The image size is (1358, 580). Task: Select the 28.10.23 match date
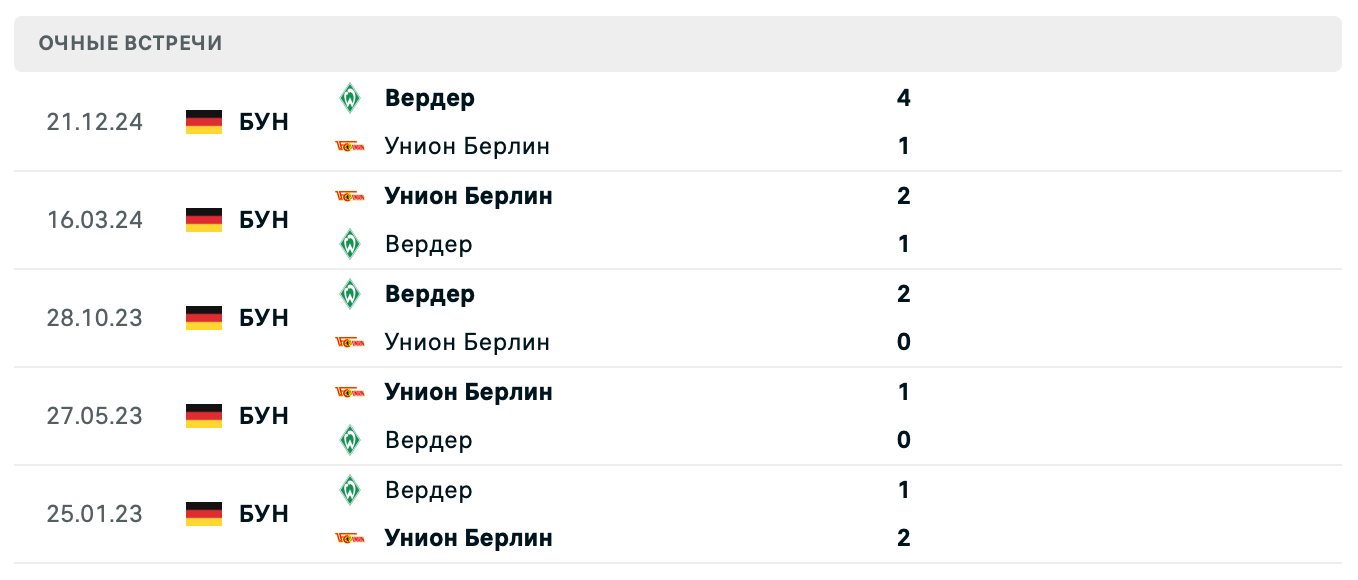(x=95, y=318)
